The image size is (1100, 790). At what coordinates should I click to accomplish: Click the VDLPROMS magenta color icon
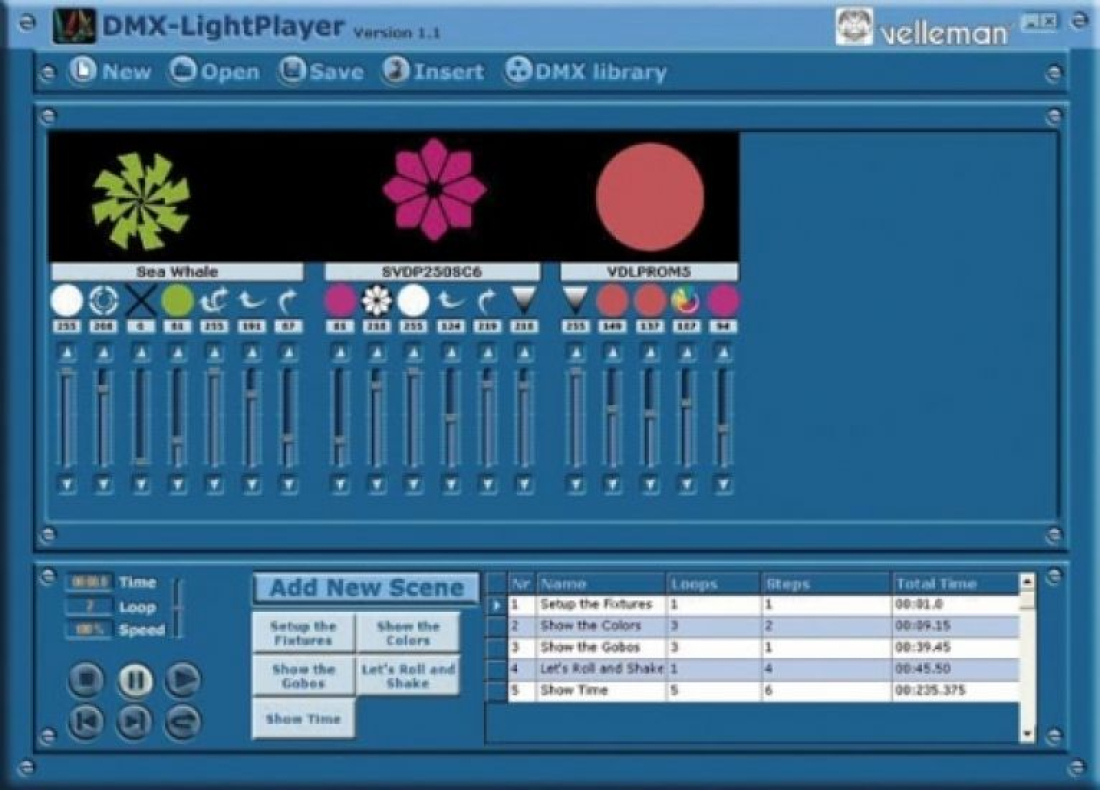(x=723, y=301)
